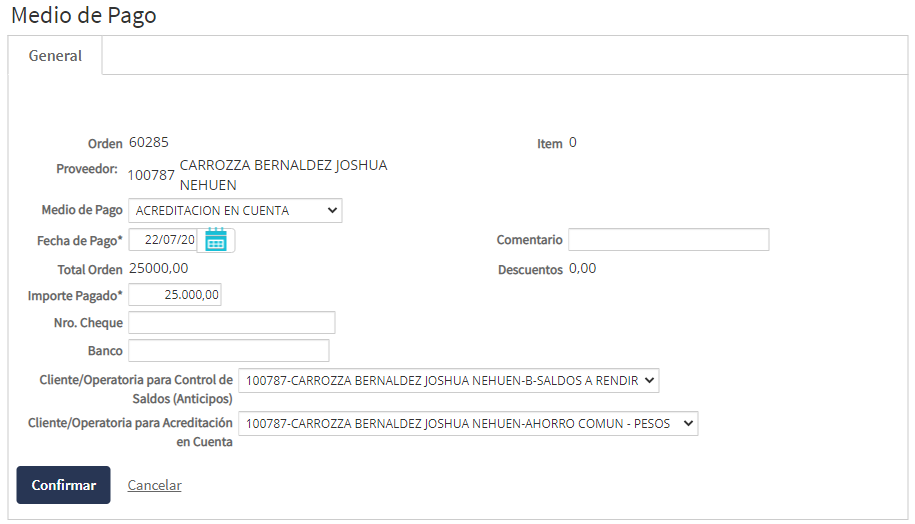This screenshot has height=524, width=915.
Task: Focus the Fecha de Pago date field
Action: click(x=165, y=240)
